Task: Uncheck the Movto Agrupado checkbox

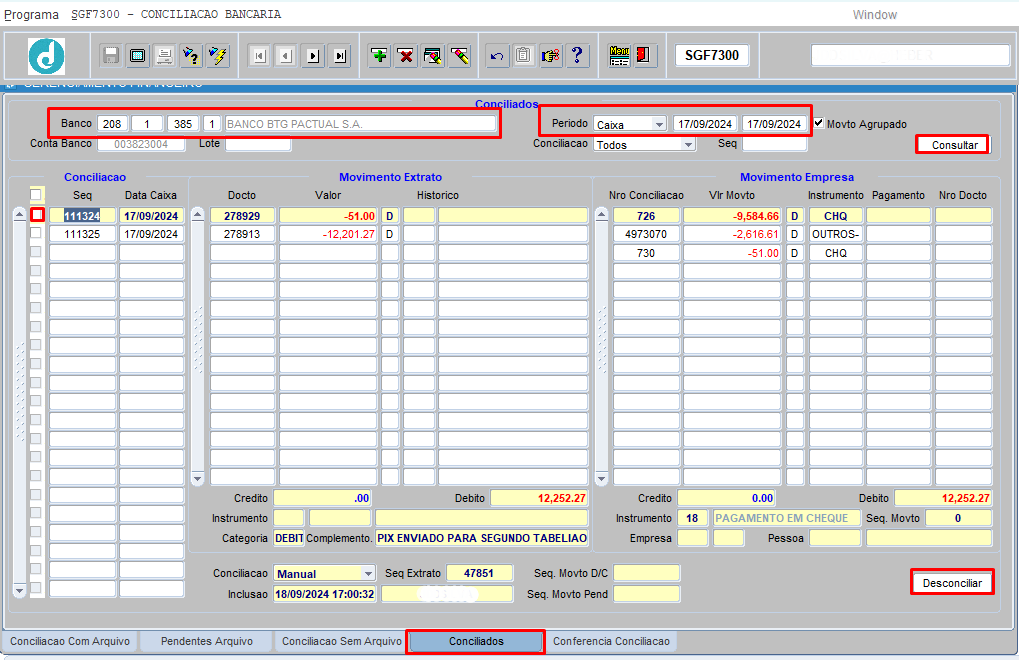Action: point(819,123)
